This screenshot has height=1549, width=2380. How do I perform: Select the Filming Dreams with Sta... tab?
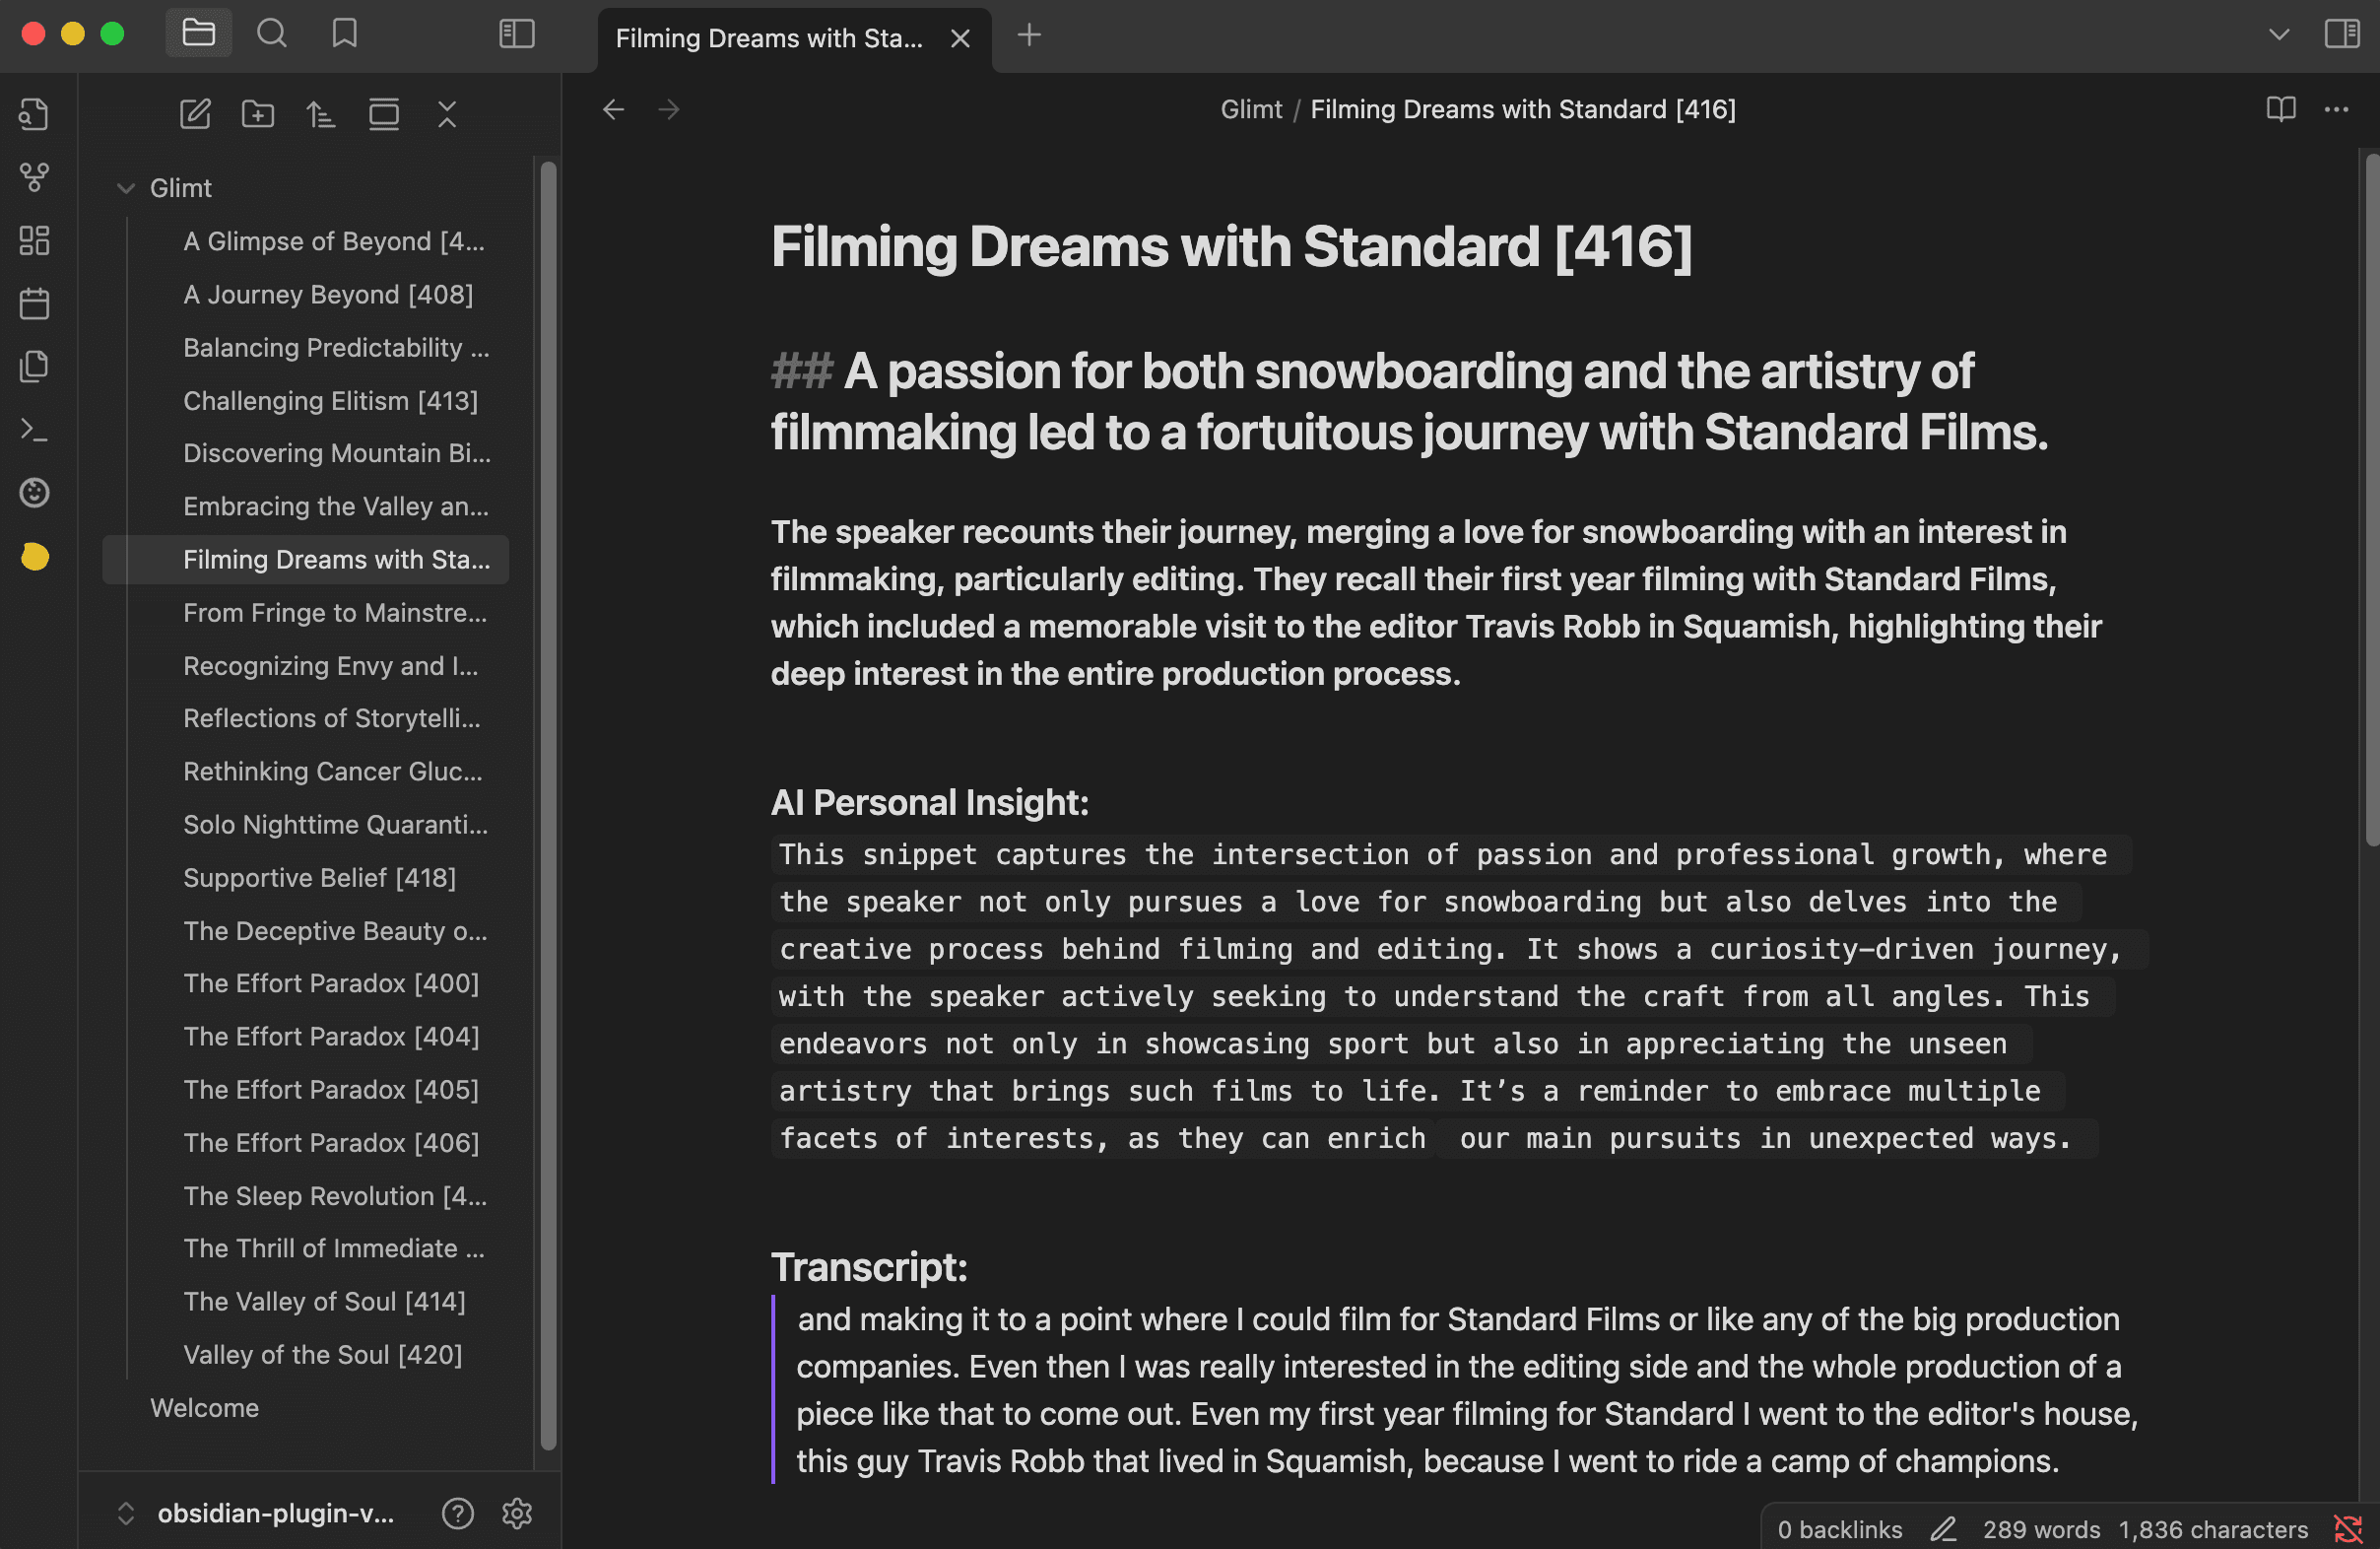(x=768, y=38)
